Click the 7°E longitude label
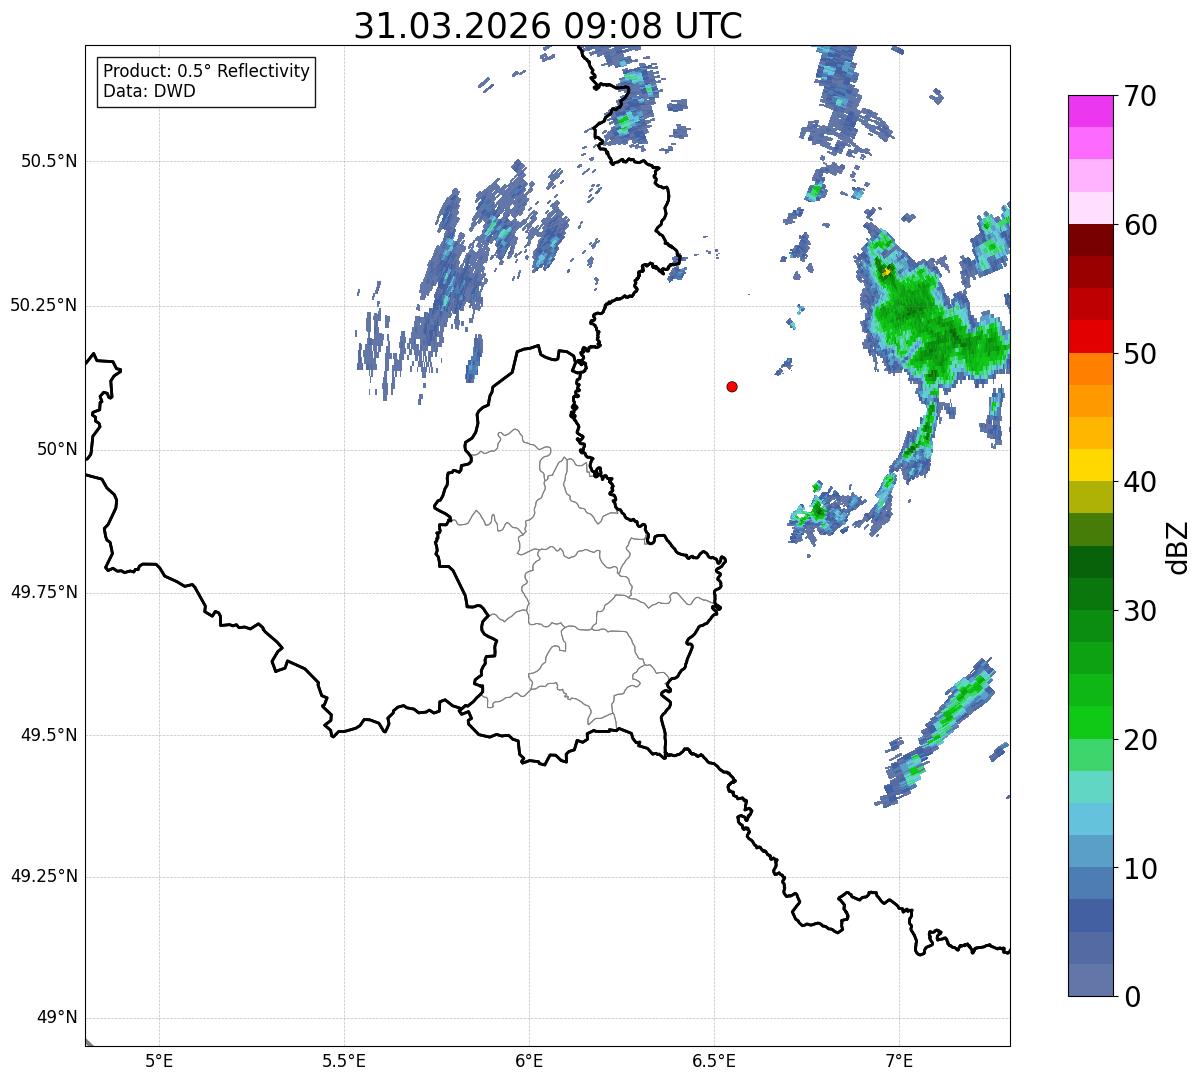 (899, 1061)
